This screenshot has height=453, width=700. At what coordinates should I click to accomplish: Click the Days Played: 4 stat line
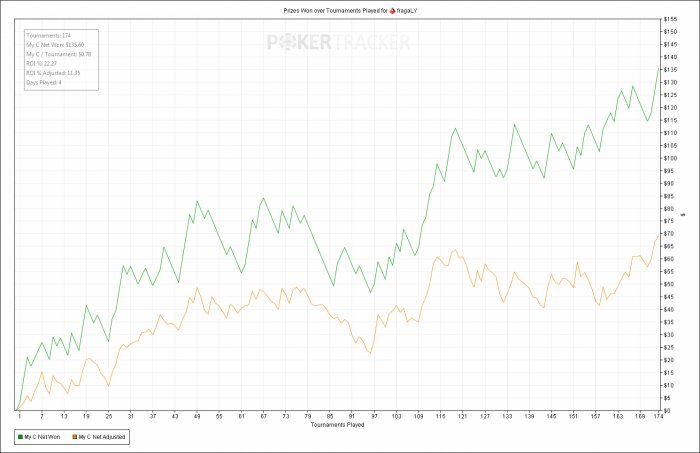tap(44, 83)
